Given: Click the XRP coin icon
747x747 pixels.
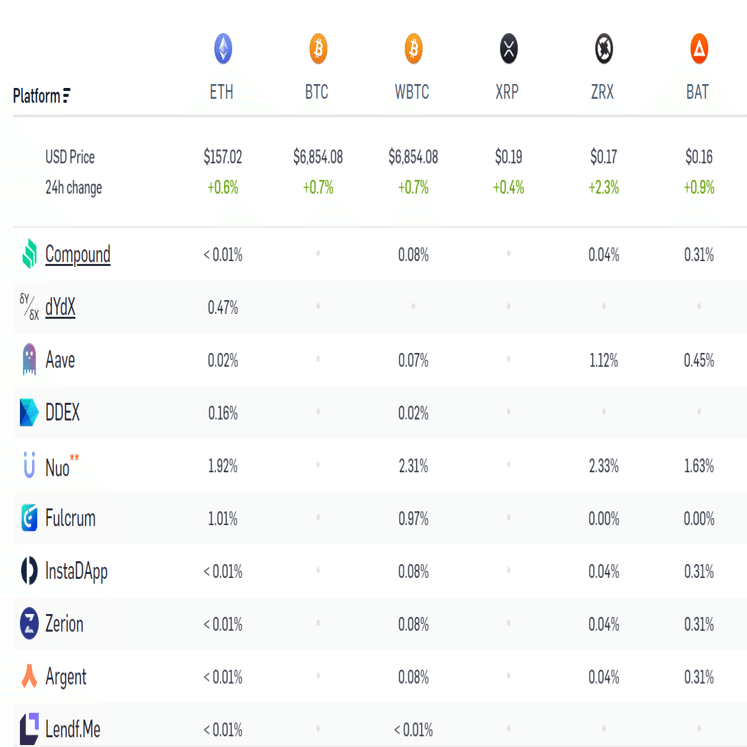Looking at the screenshot, I should pyautogui.click(x=508, y=48).
